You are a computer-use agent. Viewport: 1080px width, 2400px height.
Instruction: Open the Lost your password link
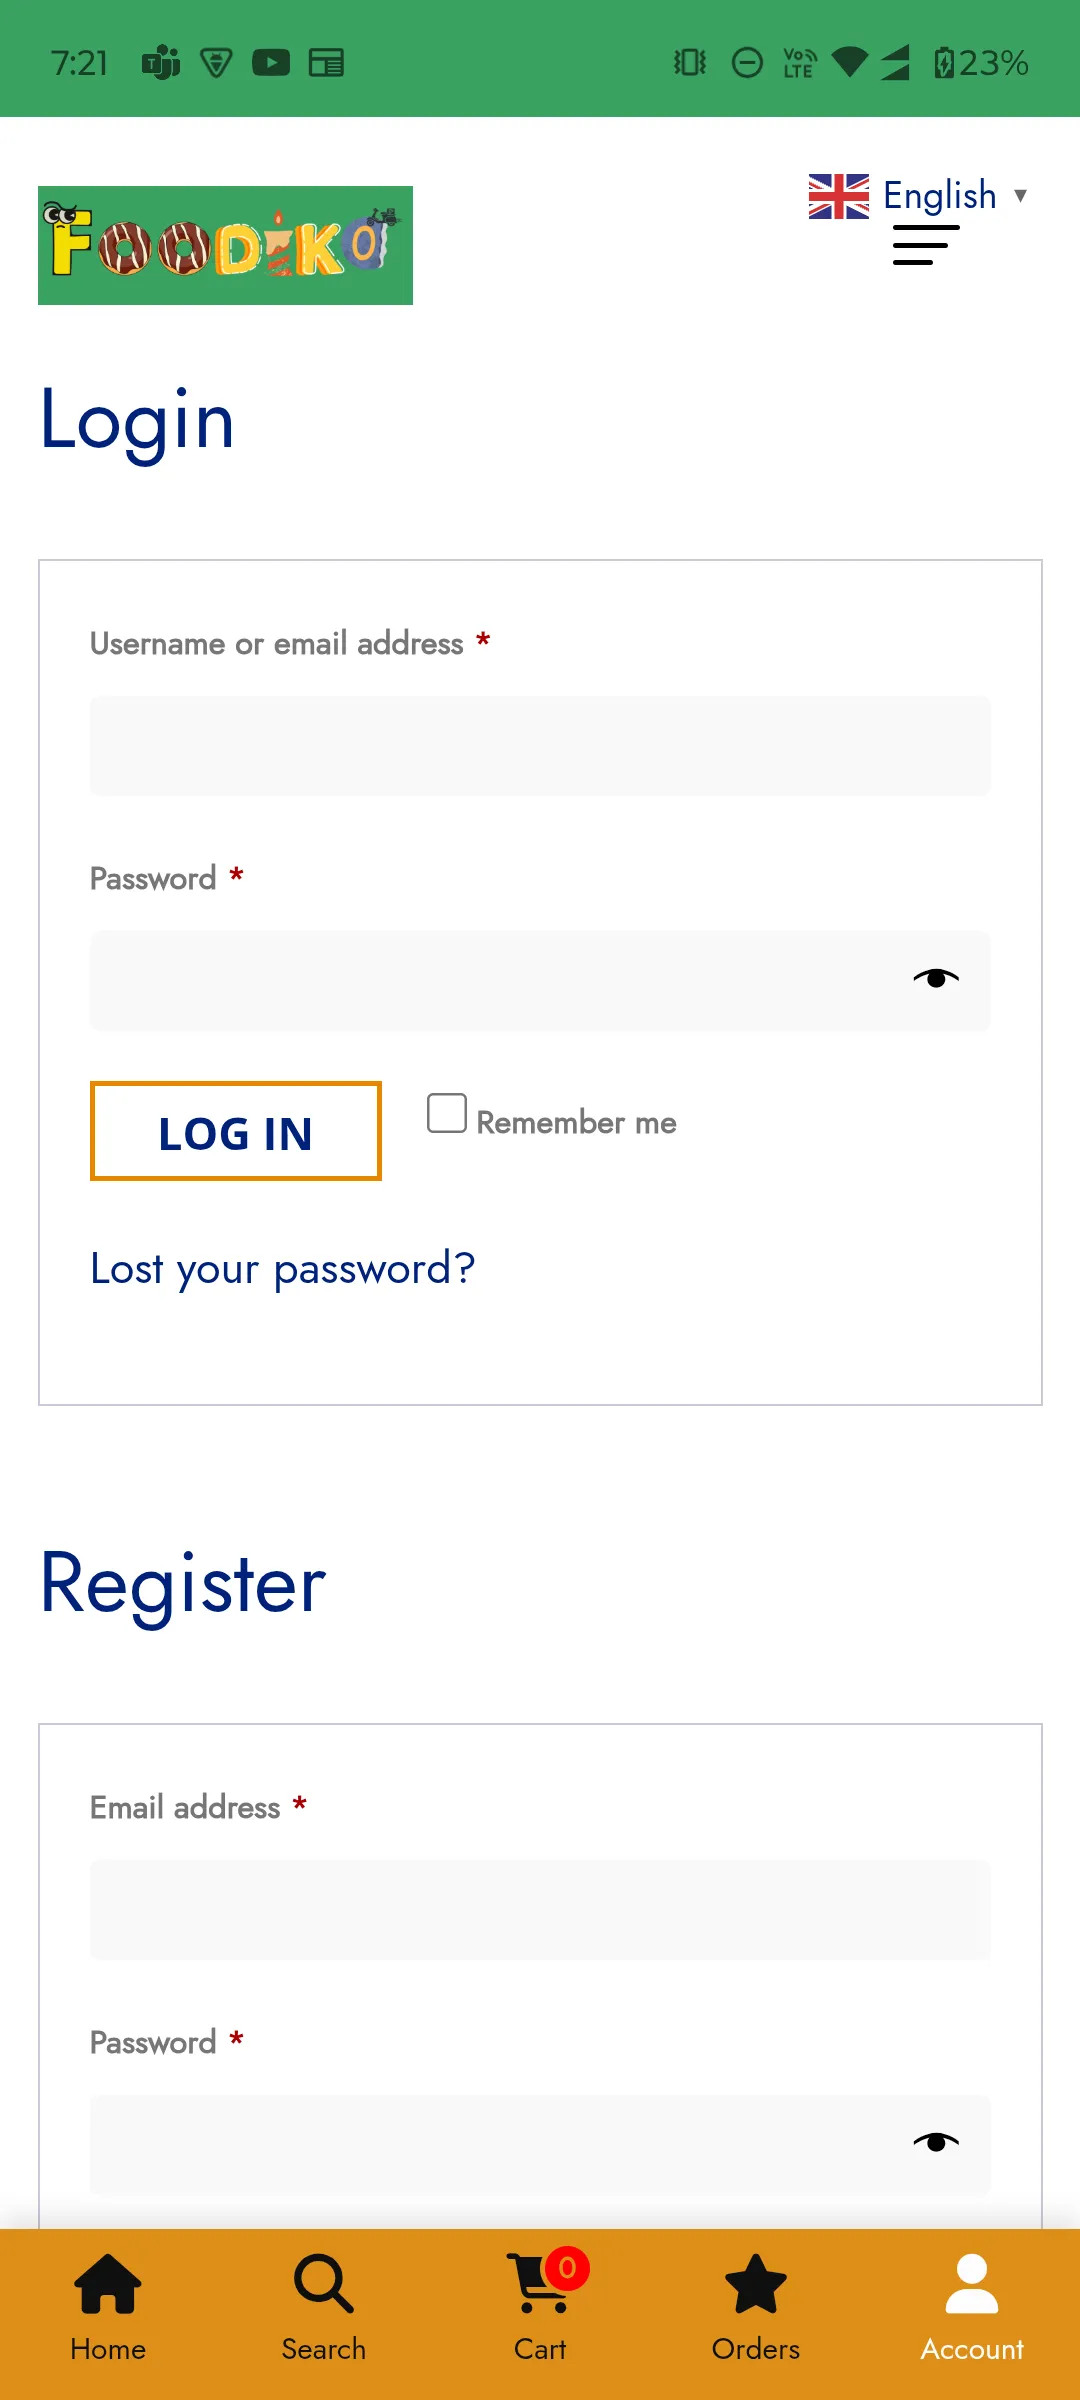coord(282,1269)
